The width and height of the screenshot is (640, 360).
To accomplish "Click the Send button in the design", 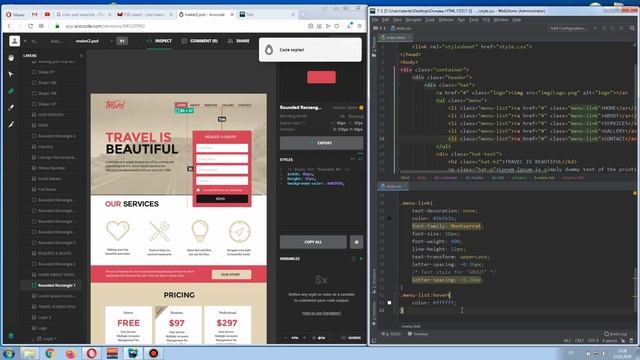I will [222, 198].
